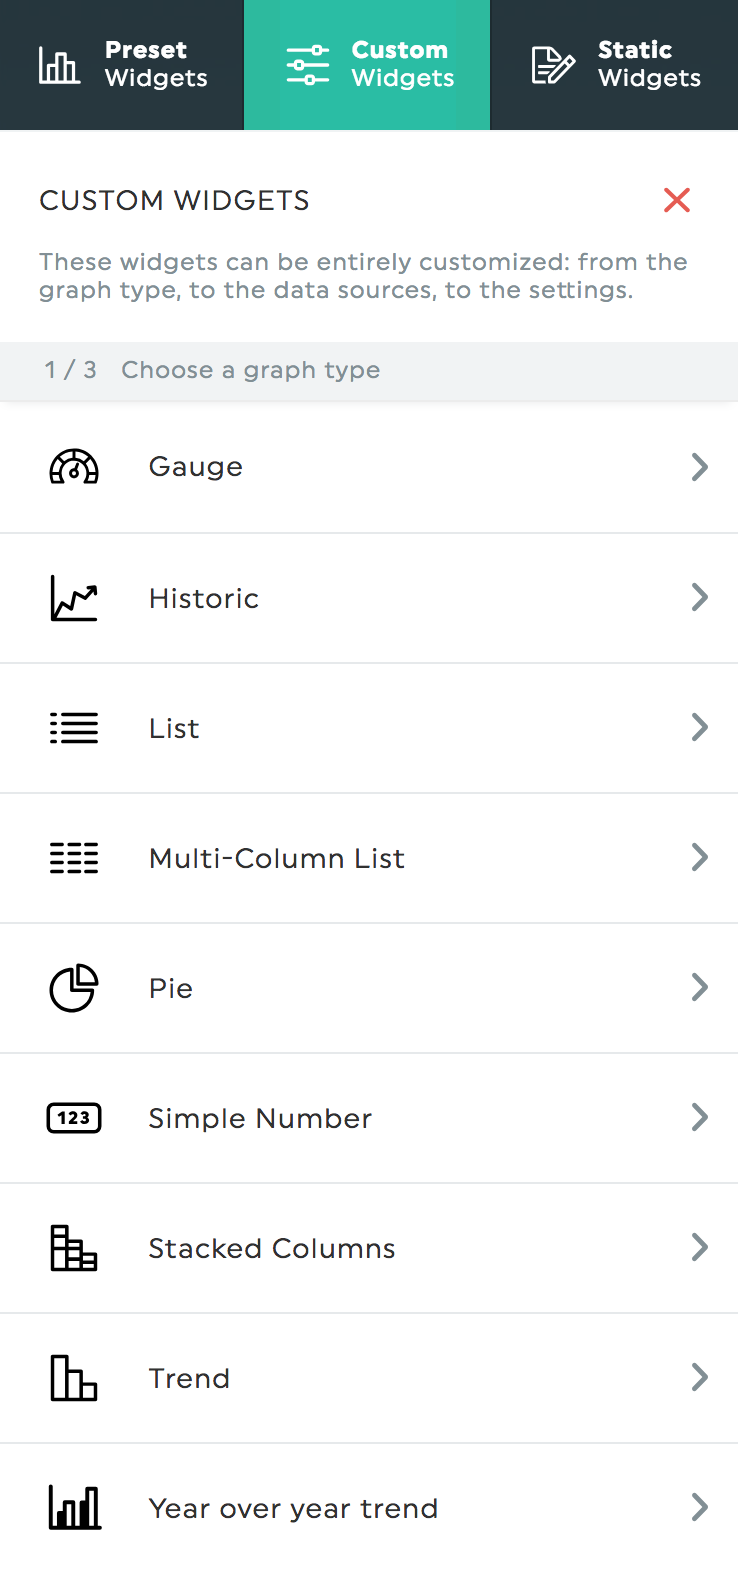The width and height of the screenshot is (738, 1582).
Task: Choose the Year over year trend icon
Action: point(74,1508)
